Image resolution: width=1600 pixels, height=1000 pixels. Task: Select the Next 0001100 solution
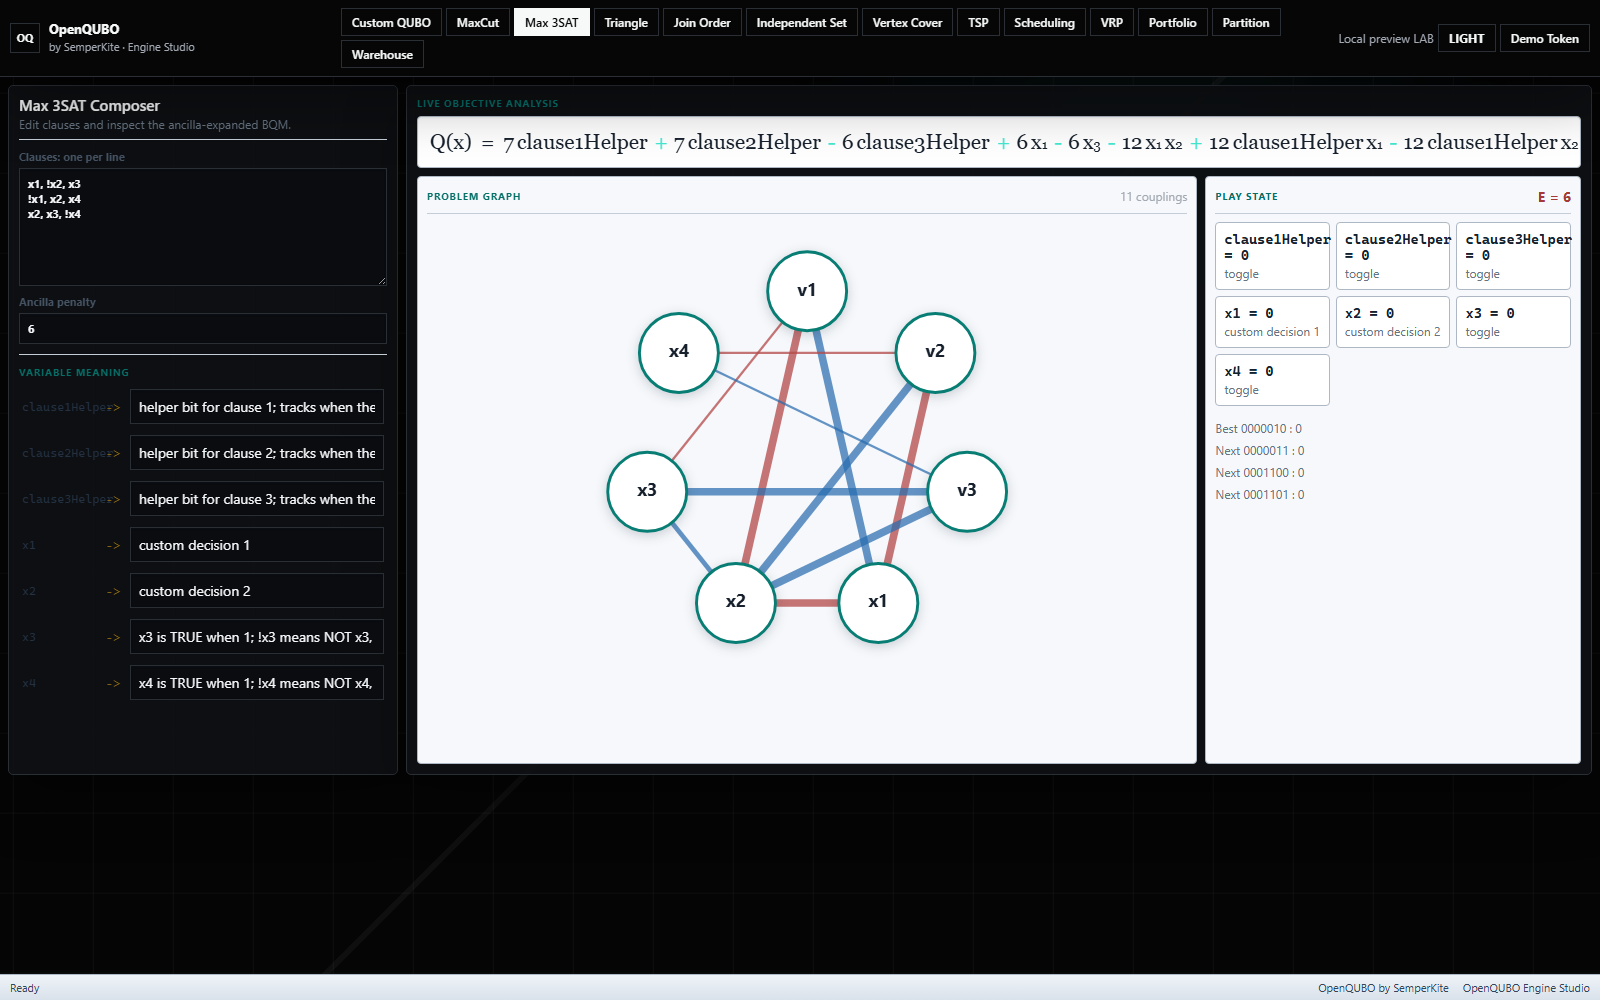click(x=1260, y=473)
